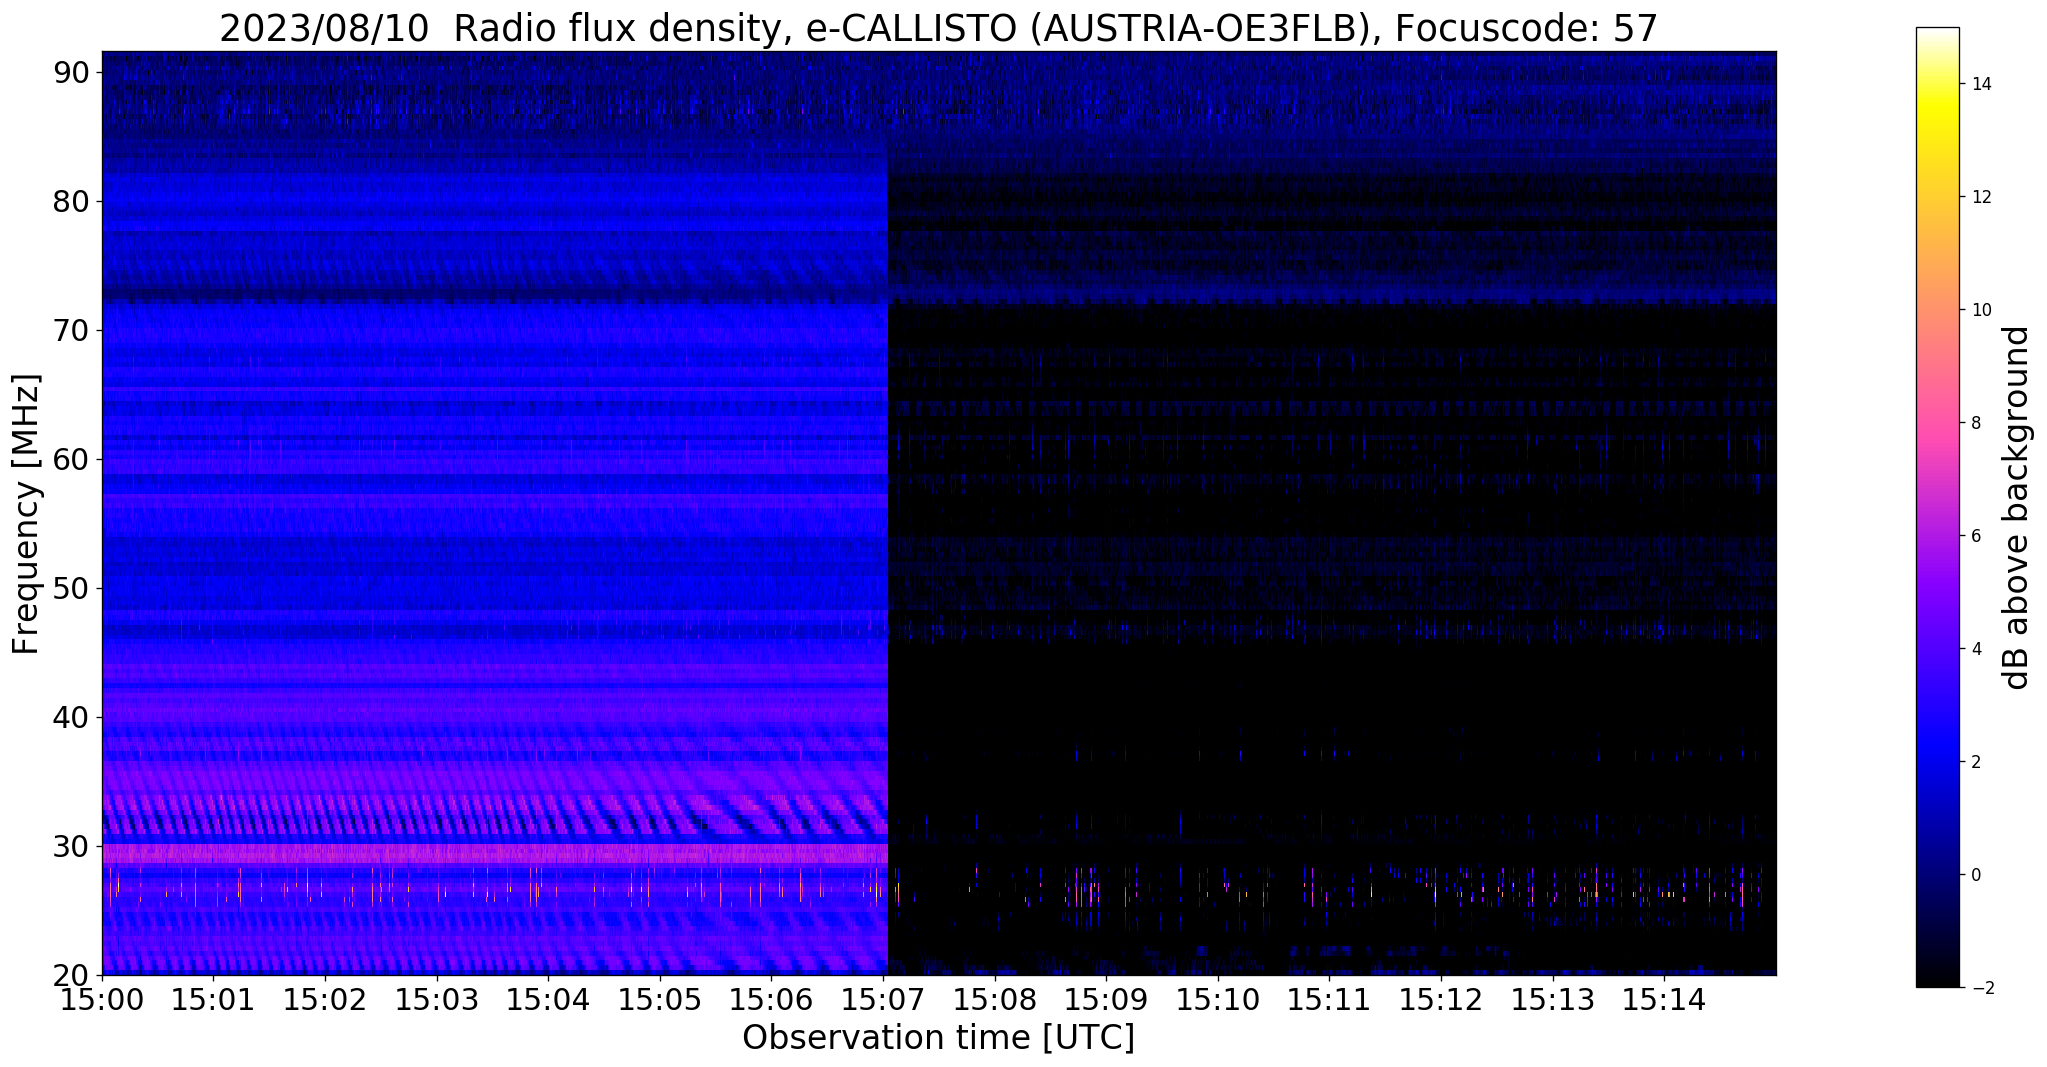Click the 15:08 time tick label
Screen dimensions: 2047x1067
click(995, 999)
